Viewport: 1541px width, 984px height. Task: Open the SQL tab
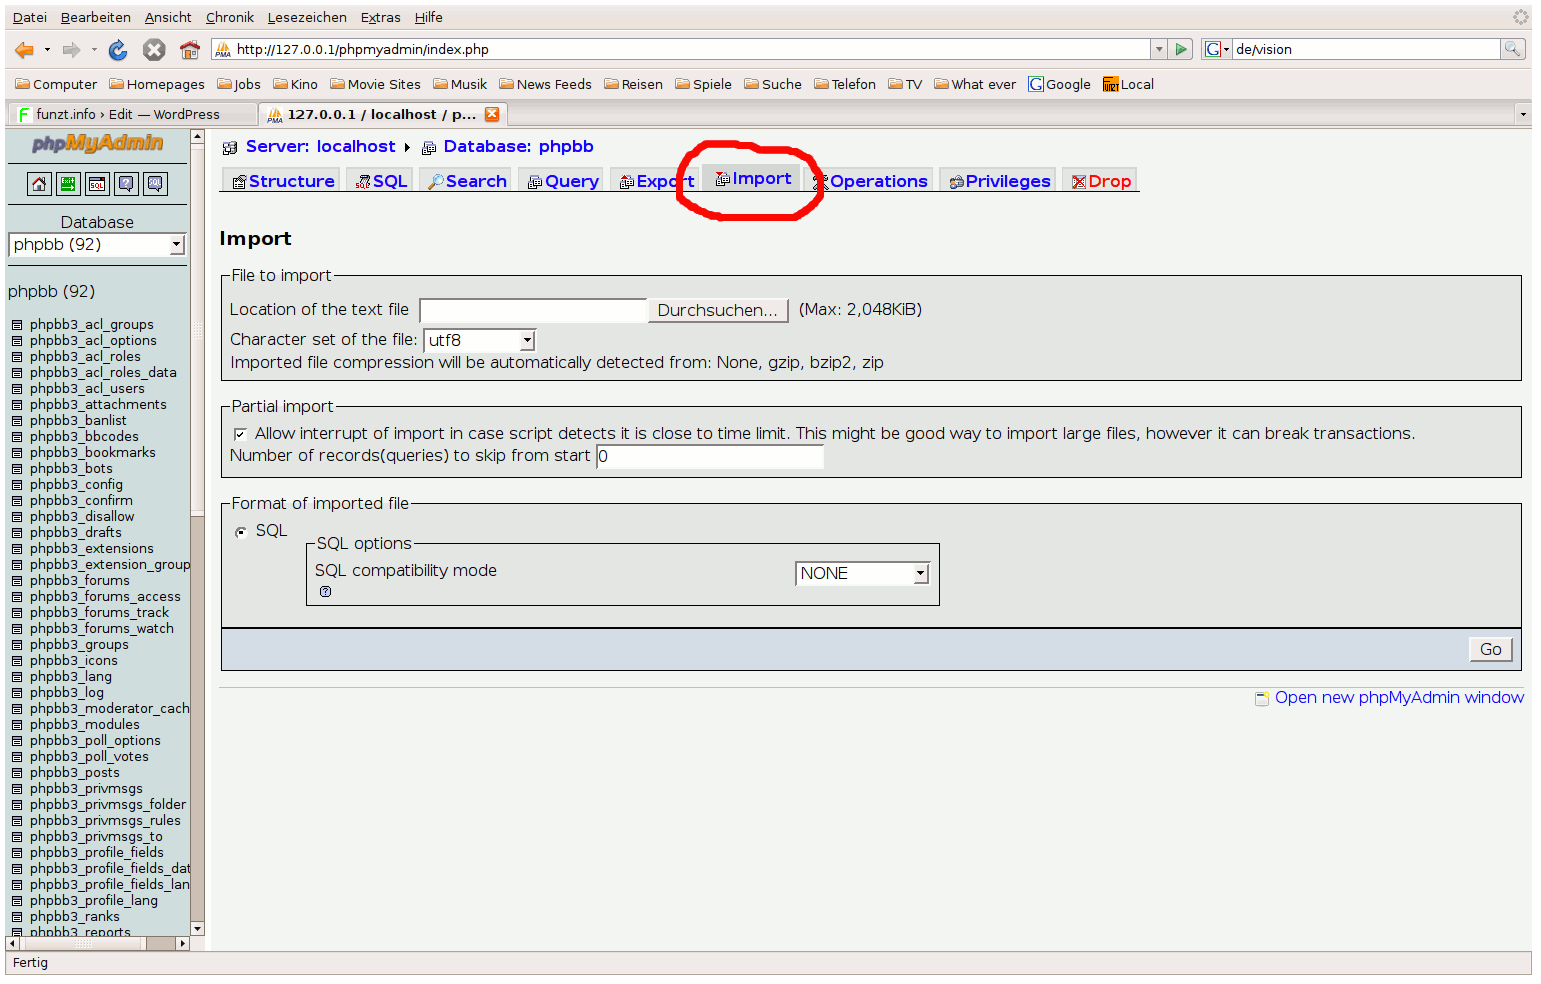pyautogui.click(x=381, y=182)
